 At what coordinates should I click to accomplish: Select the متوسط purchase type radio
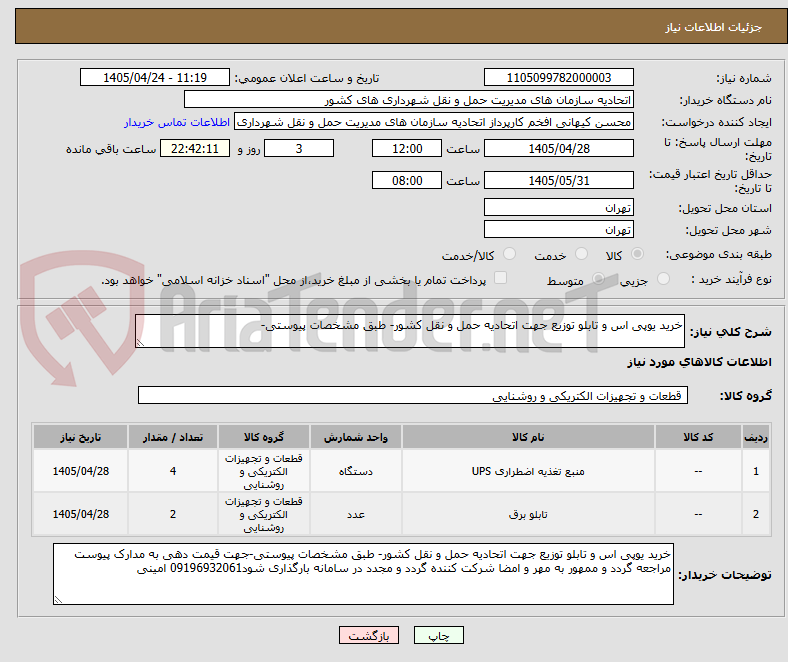598,279
